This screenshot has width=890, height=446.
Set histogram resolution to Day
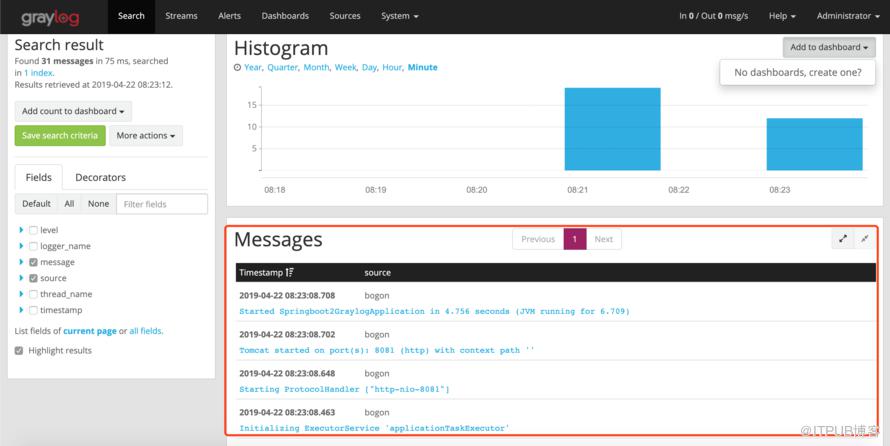click(x=369, y=67)
